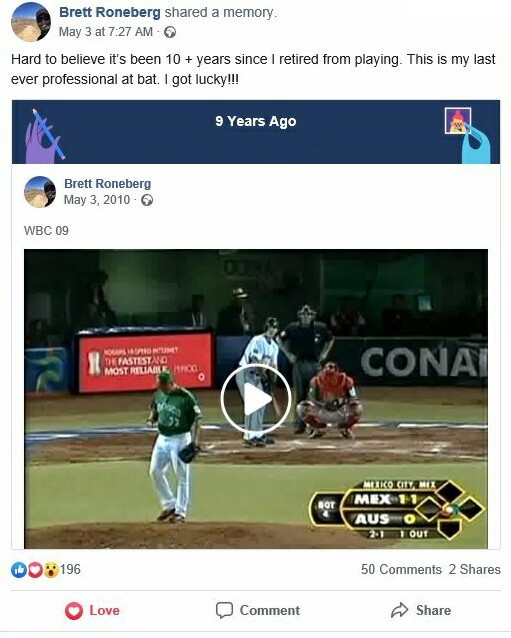
Task: Open the May 3 at 7:27 AM timestamp
Action: [x=106, y=32]
